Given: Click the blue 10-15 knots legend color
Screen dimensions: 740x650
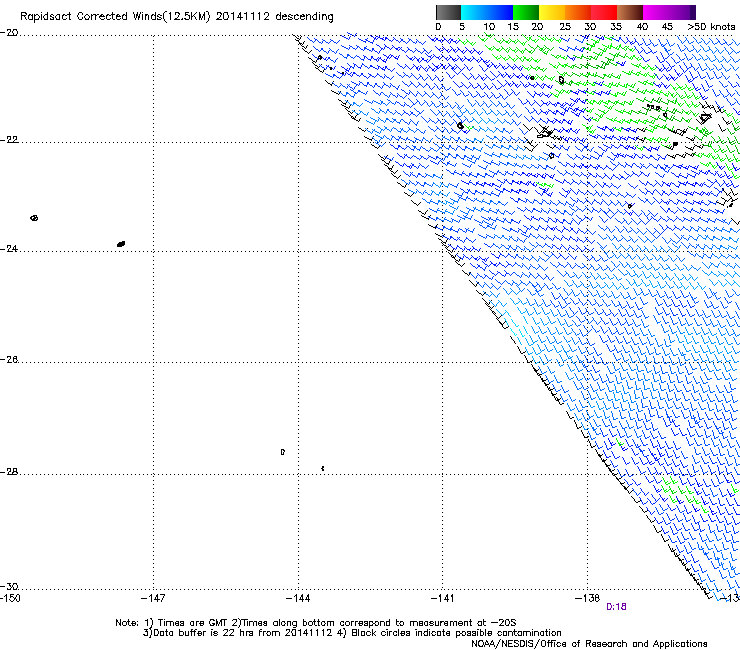Looking at the screenshot, I should pyautogui.click(x=500, y=12).
